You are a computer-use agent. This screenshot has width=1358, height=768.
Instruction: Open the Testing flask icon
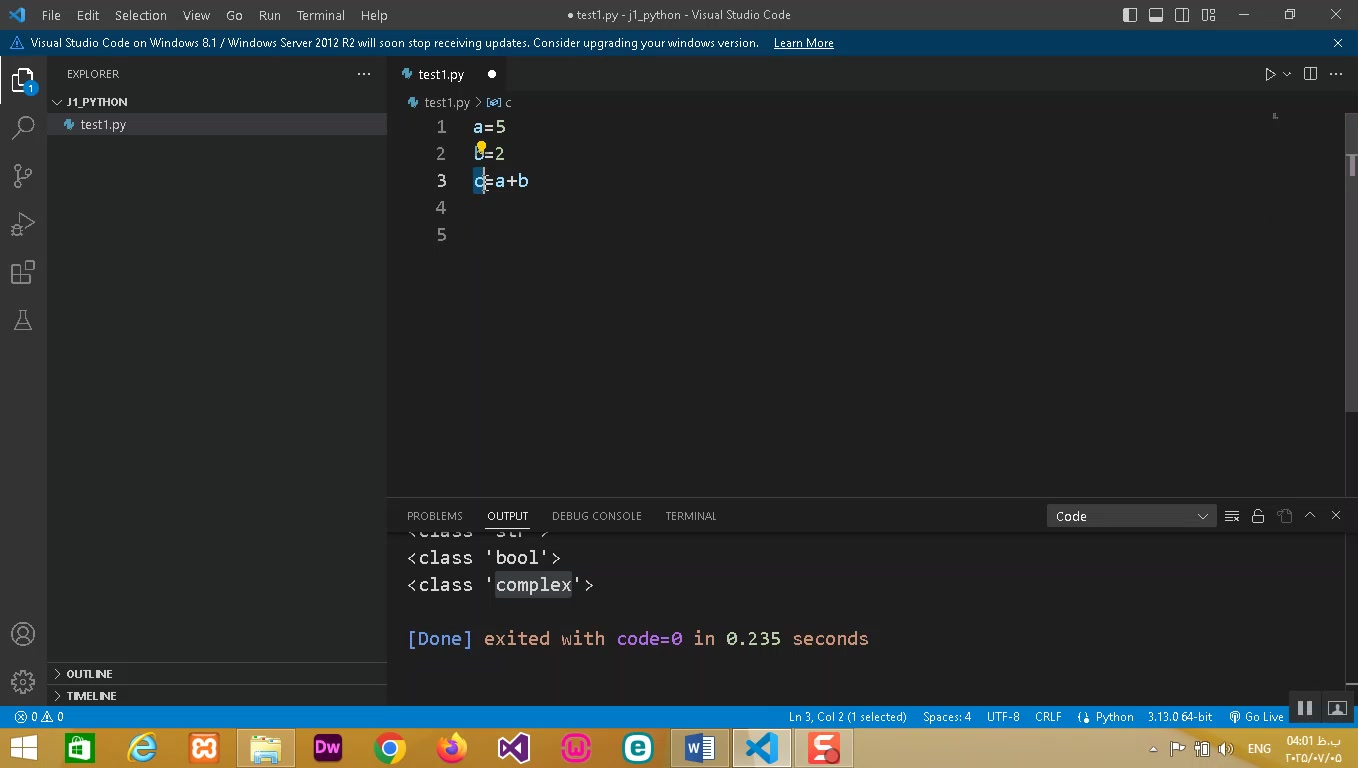click(x=23, y=320)
